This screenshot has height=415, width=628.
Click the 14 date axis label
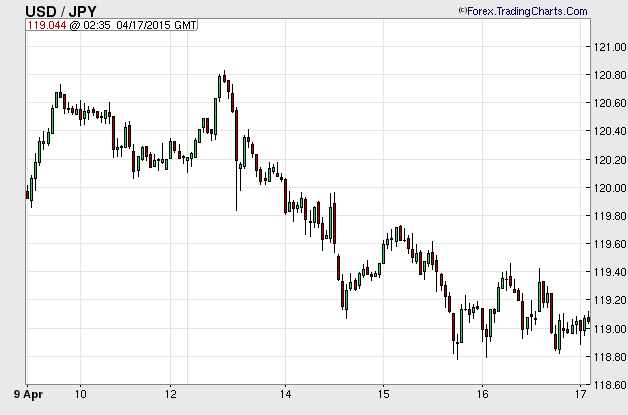click(286, 394)
